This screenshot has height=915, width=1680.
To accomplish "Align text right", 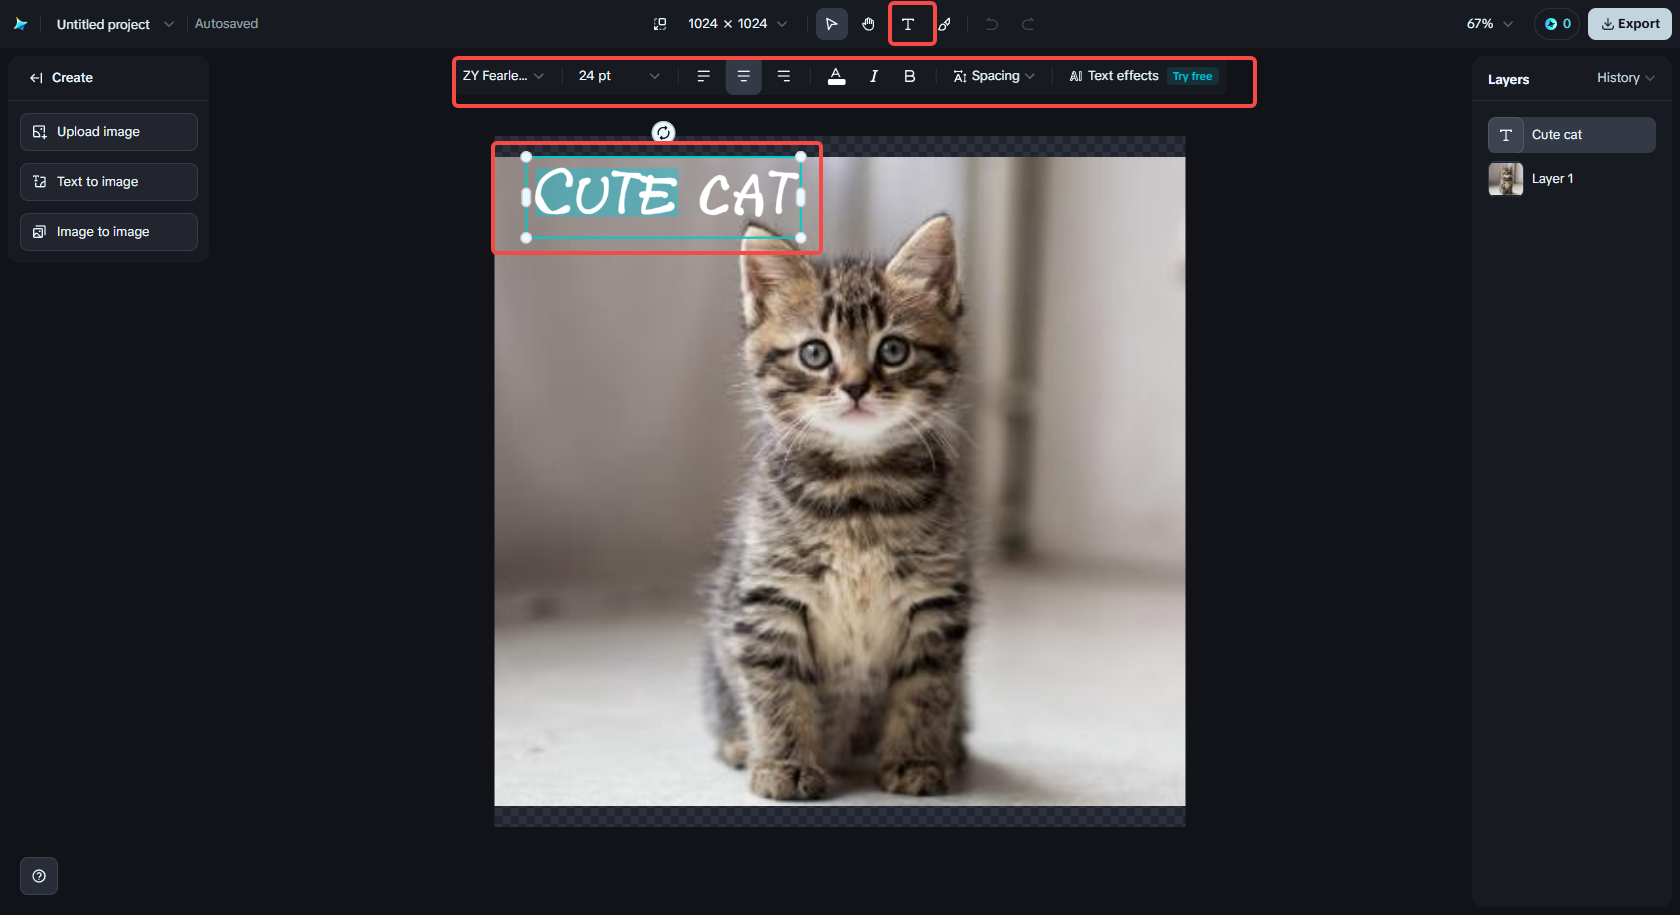I will pos(784,76).
